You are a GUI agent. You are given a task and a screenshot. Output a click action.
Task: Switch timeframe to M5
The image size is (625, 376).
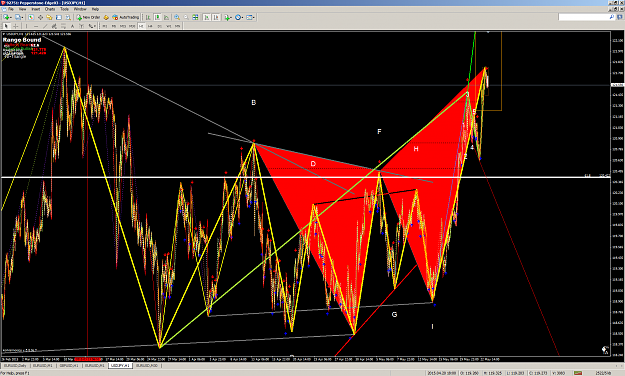click(114, 26)
